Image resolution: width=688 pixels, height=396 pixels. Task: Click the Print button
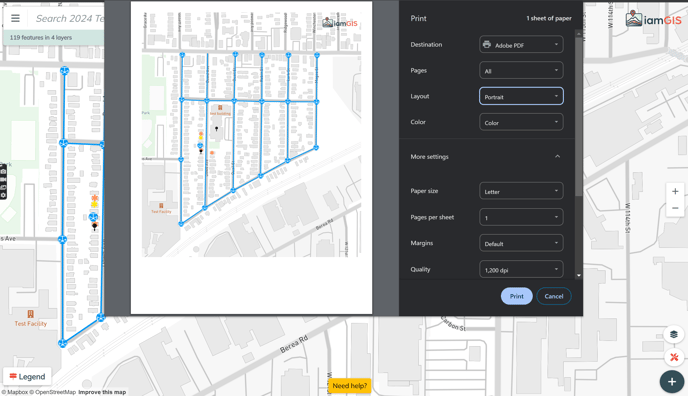pyautogui.click(x=516, y=296)
